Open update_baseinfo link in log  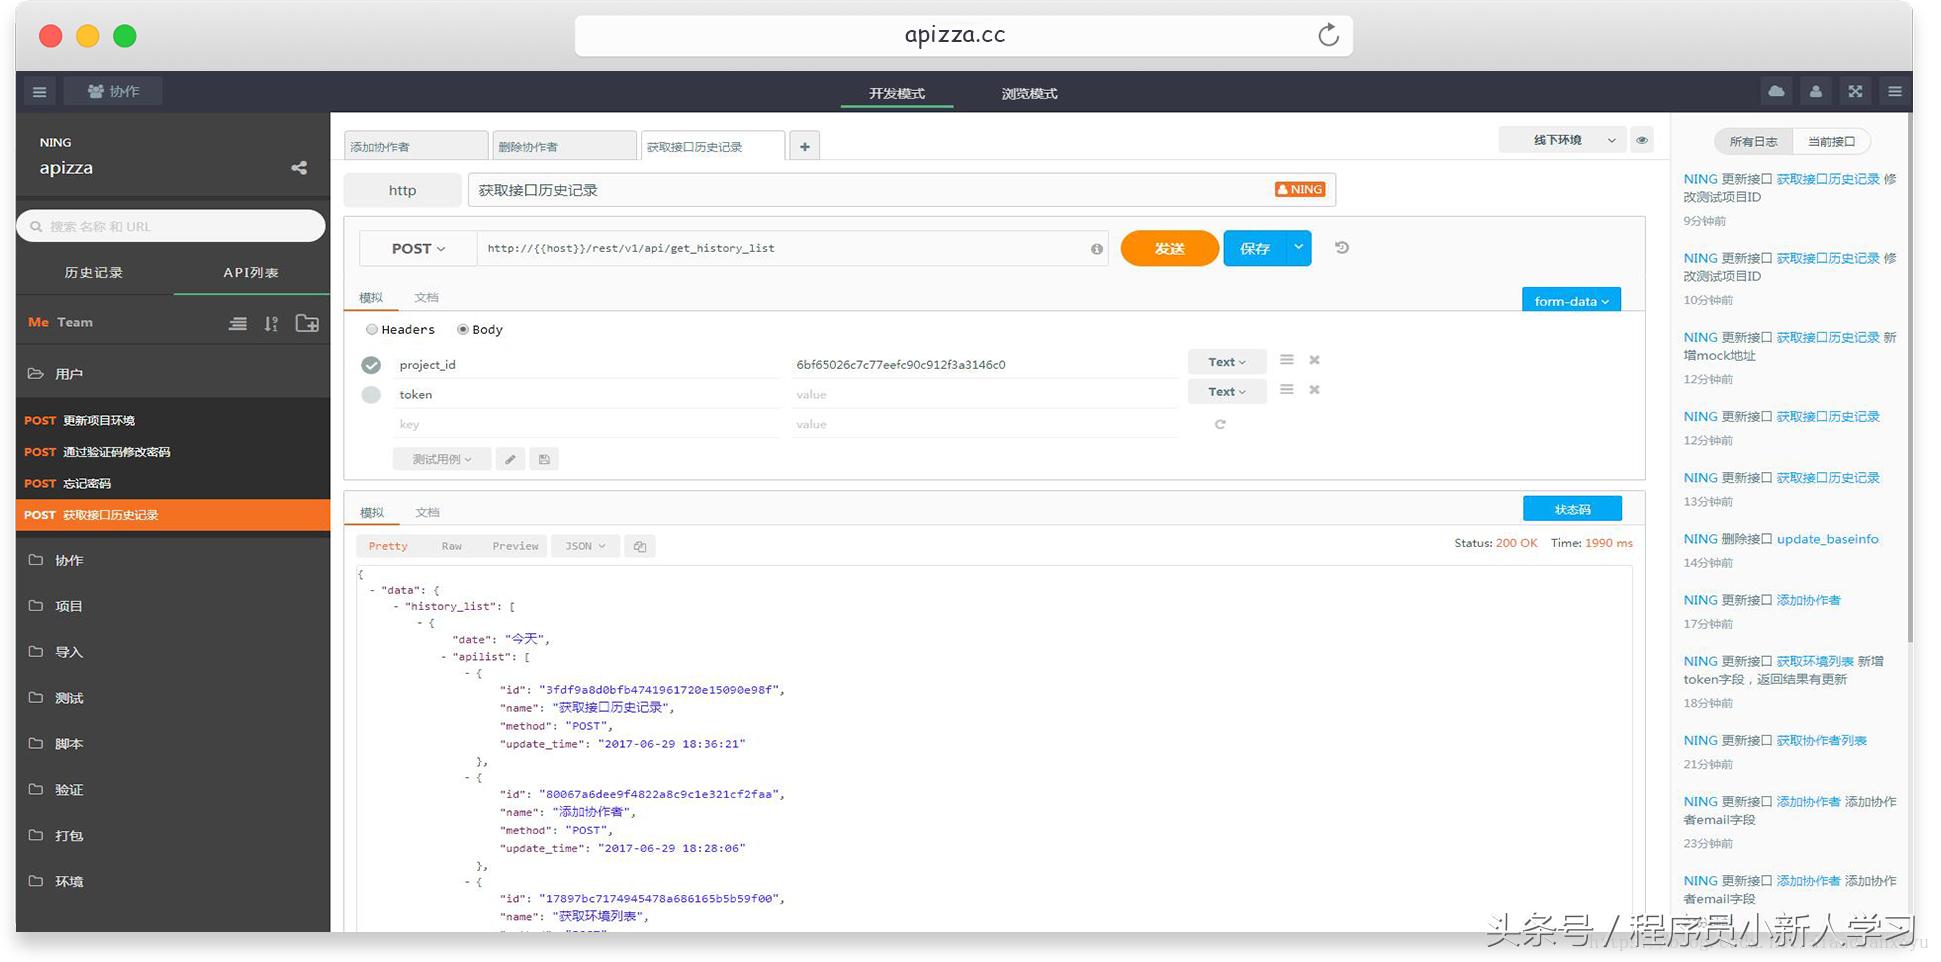1827,539
